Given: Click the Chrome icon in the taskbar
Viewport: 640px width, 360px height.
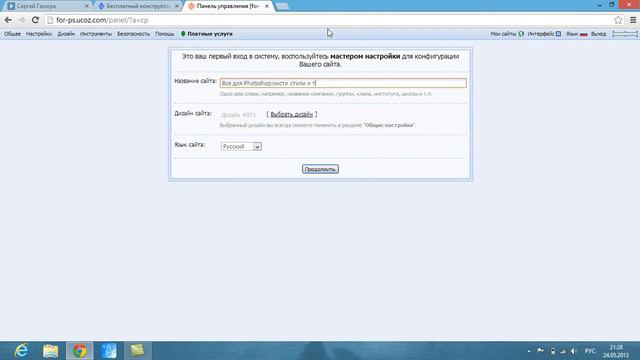Looking at the screenshot, I should click(x=80, y=351).
